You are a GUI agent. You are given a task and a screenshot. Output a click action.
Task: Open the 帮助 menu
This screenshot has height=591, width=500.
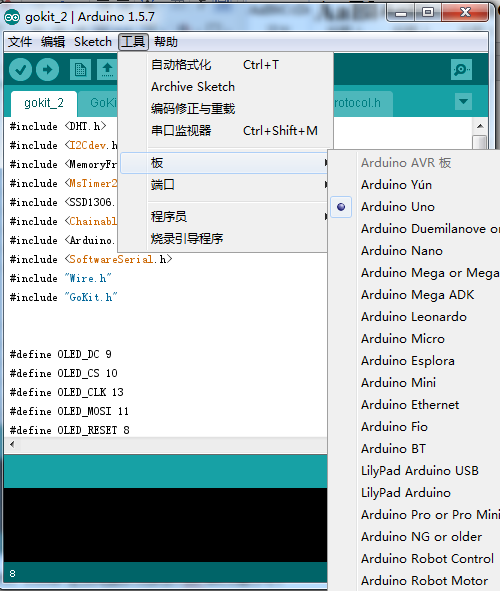point(166,42)
